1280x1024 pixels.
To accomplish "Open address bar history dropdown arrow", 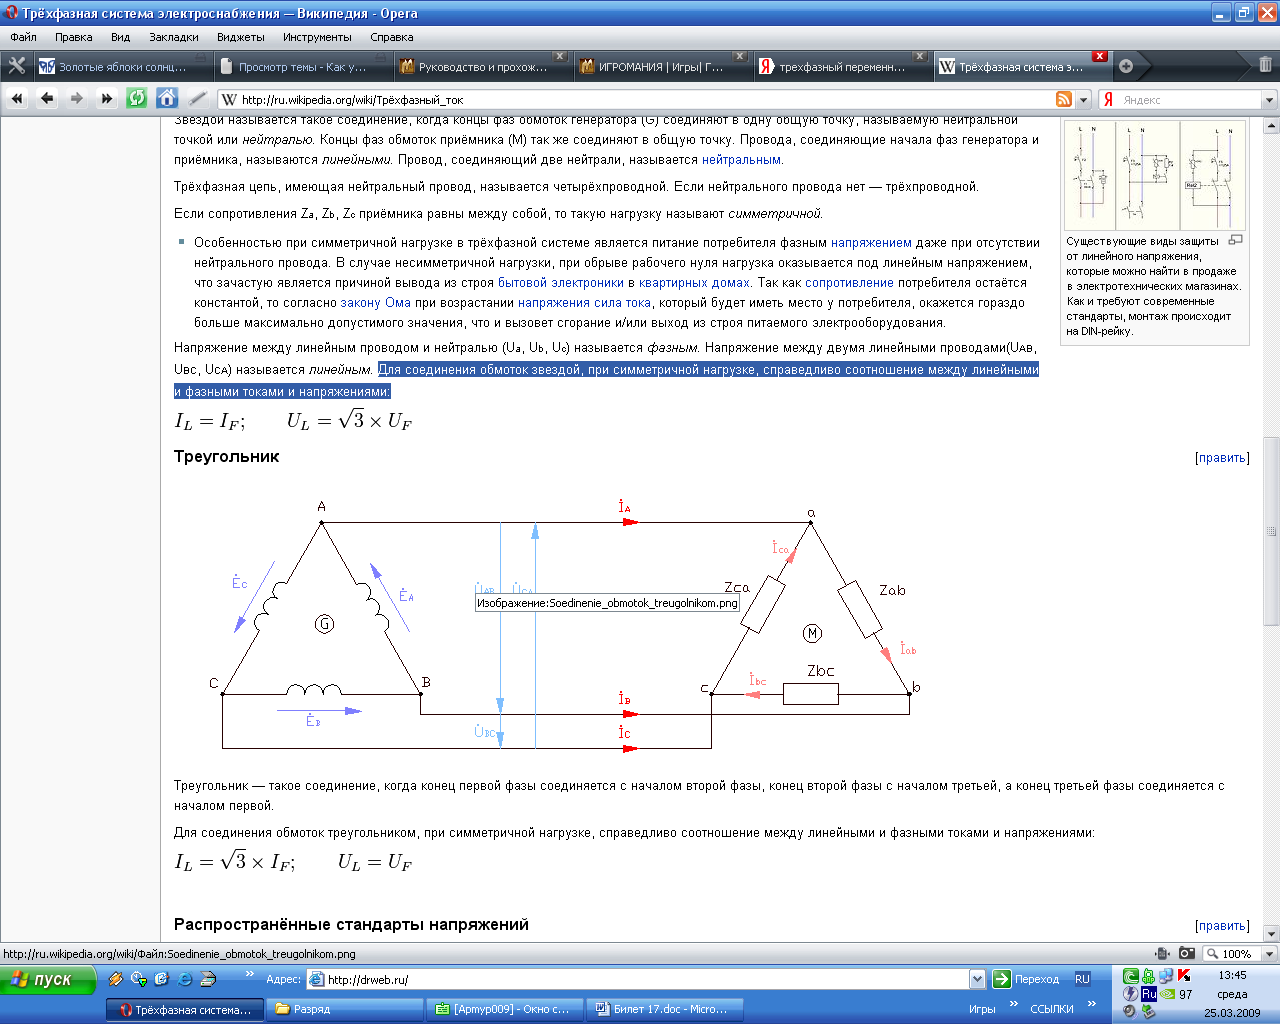I will click(x=1083, y=99).
